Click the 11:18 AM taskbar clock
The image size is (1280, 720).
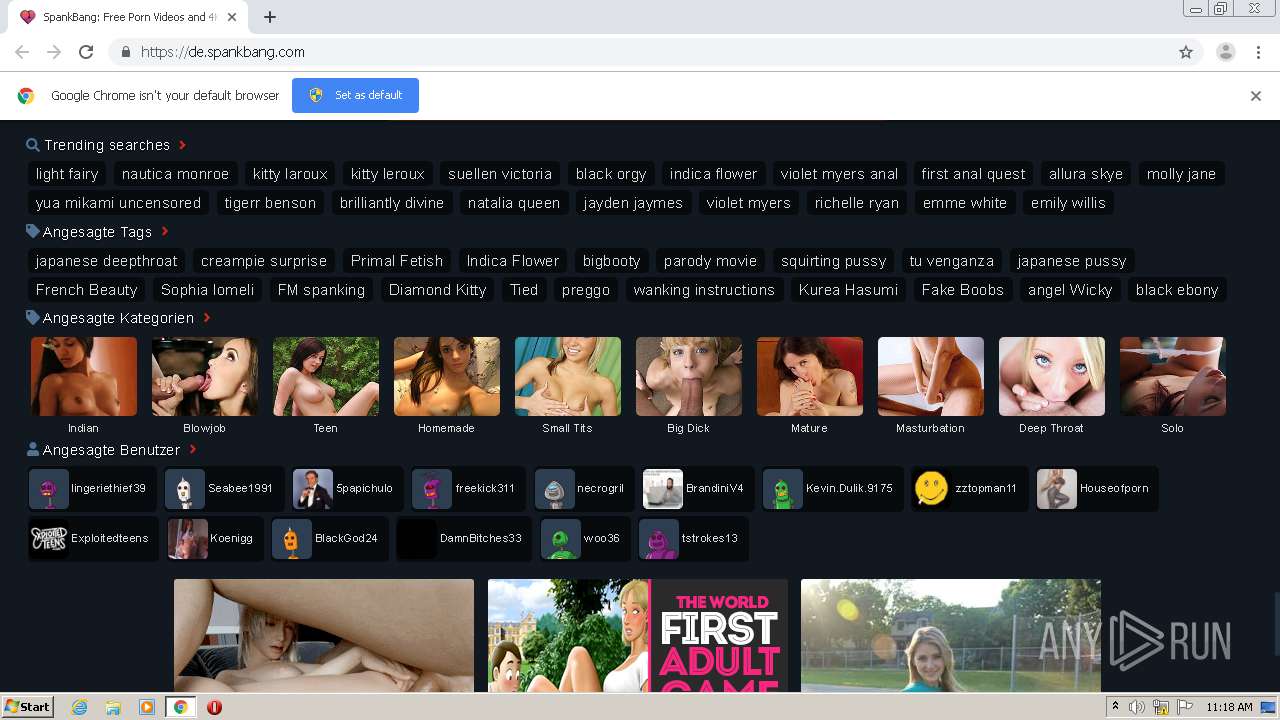tap(1229, 707)
